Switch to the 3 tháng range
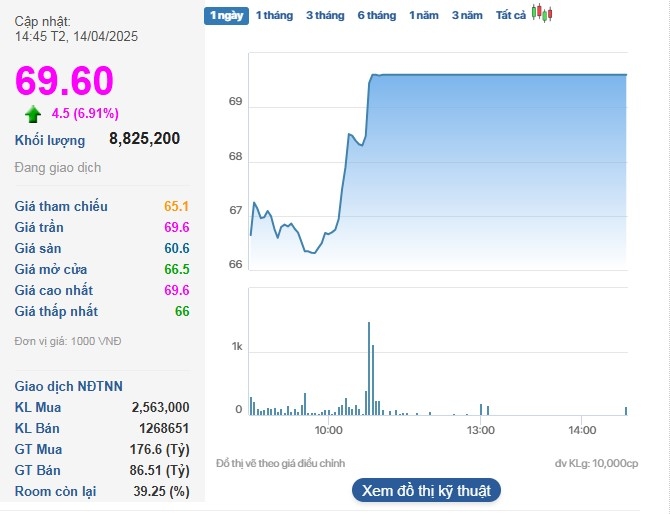The image size is (670, 514). point(325,15)
